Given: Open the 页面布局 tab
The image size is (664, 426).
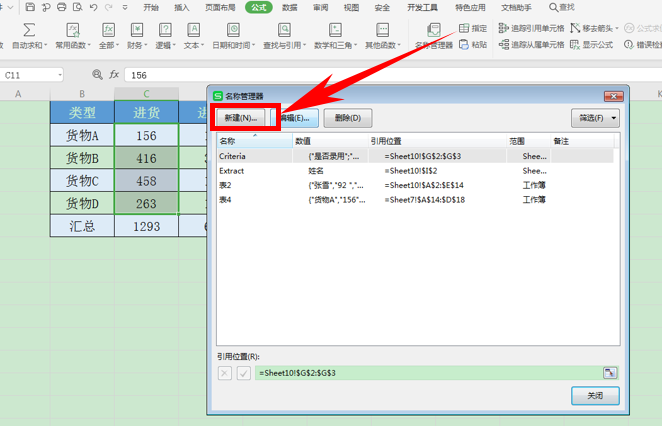Looking at the screenshot, I should click(220, 7).
